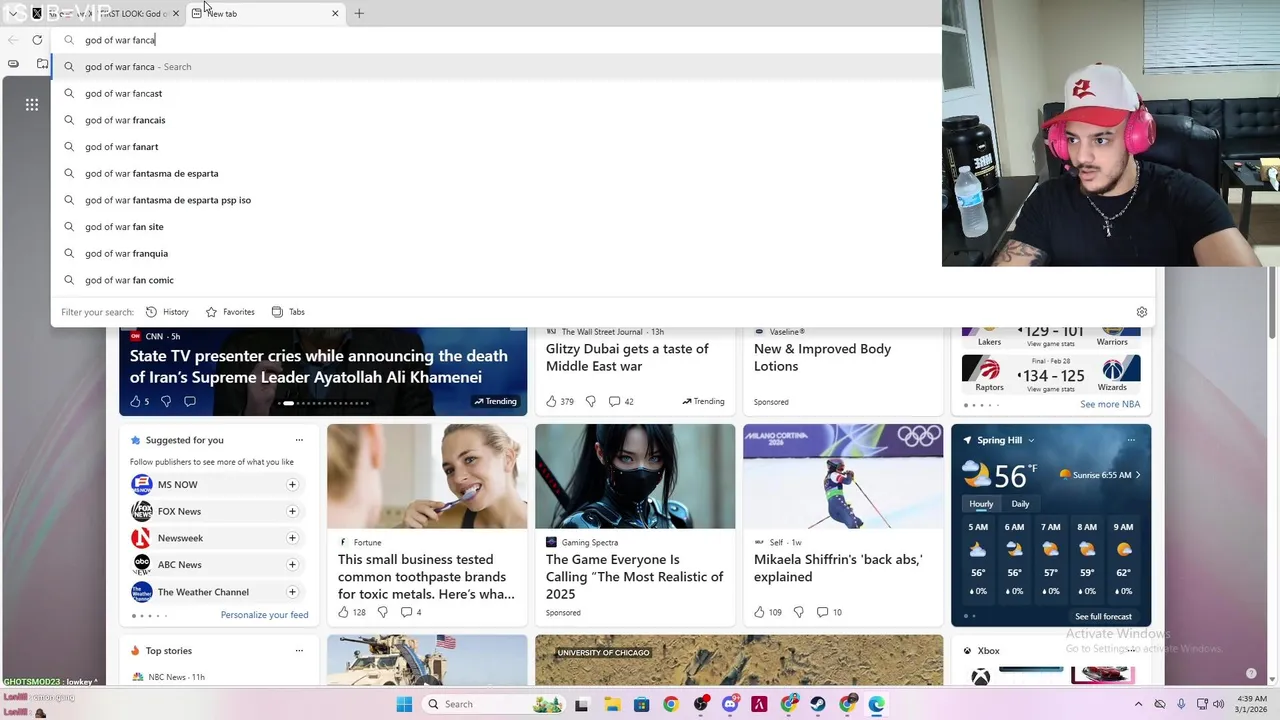Click Personalize your feed link
The height and width of the screenshot is (720, 1280).
(x=264, y=615)
